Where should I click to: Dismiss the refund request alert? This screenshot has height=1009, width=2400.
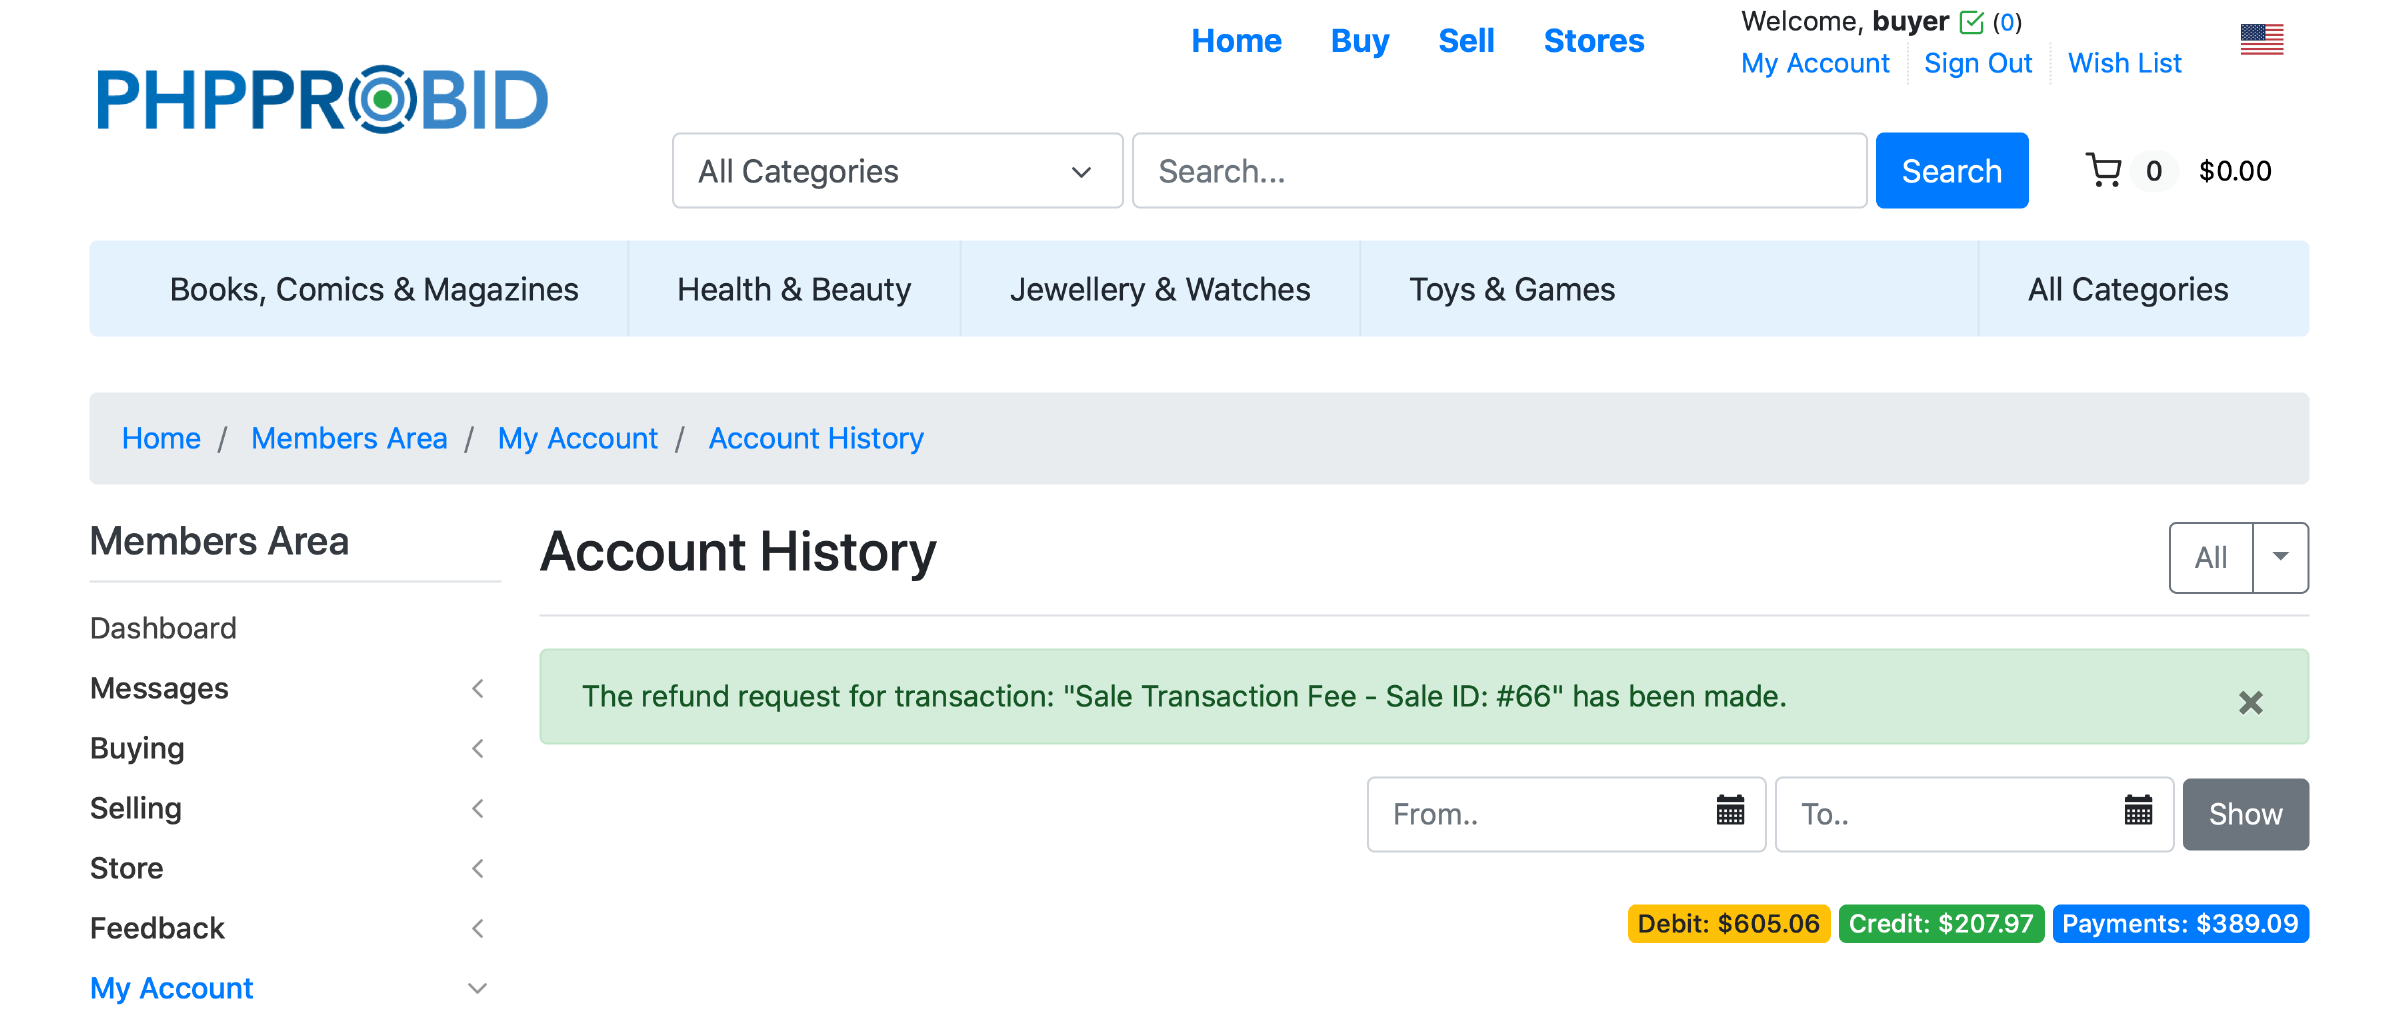coord(2250,703)
